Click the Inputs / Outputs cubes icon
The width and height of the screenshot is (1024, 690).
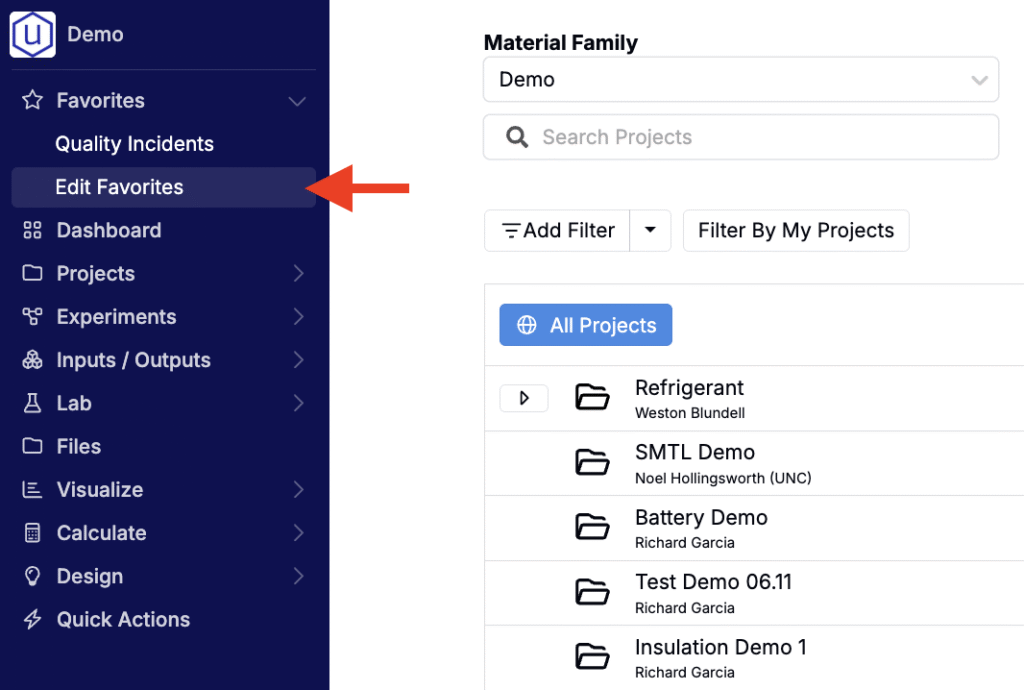click(33, 360)
